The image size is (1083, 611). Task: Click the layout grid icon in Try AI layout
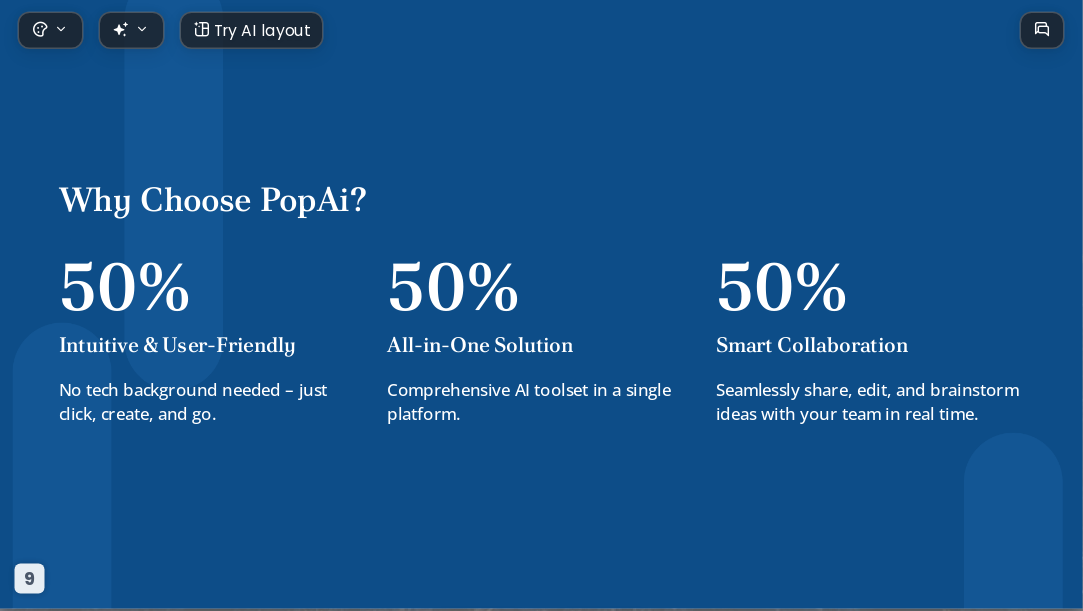click(201, 30)
